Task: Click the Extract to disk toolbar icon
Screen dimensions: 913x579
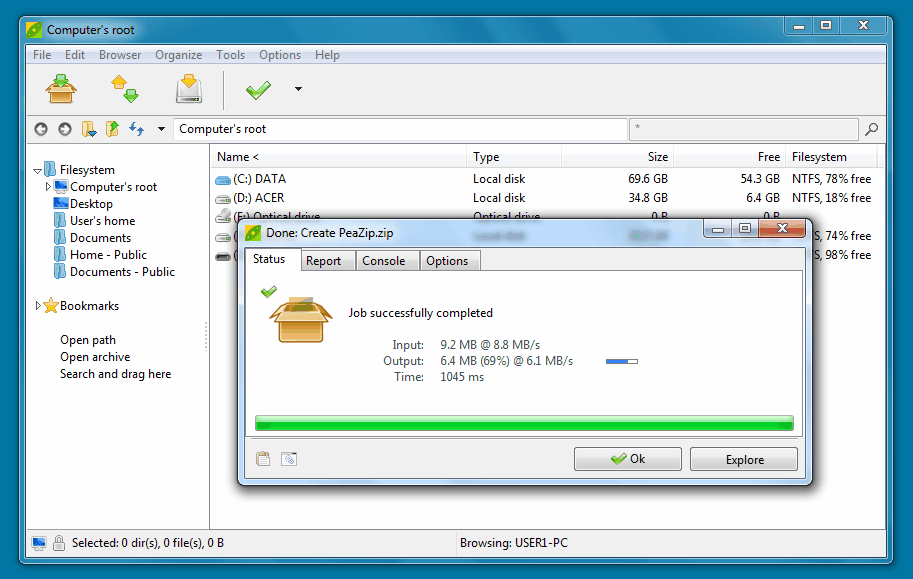Action: tap(189, 90)
